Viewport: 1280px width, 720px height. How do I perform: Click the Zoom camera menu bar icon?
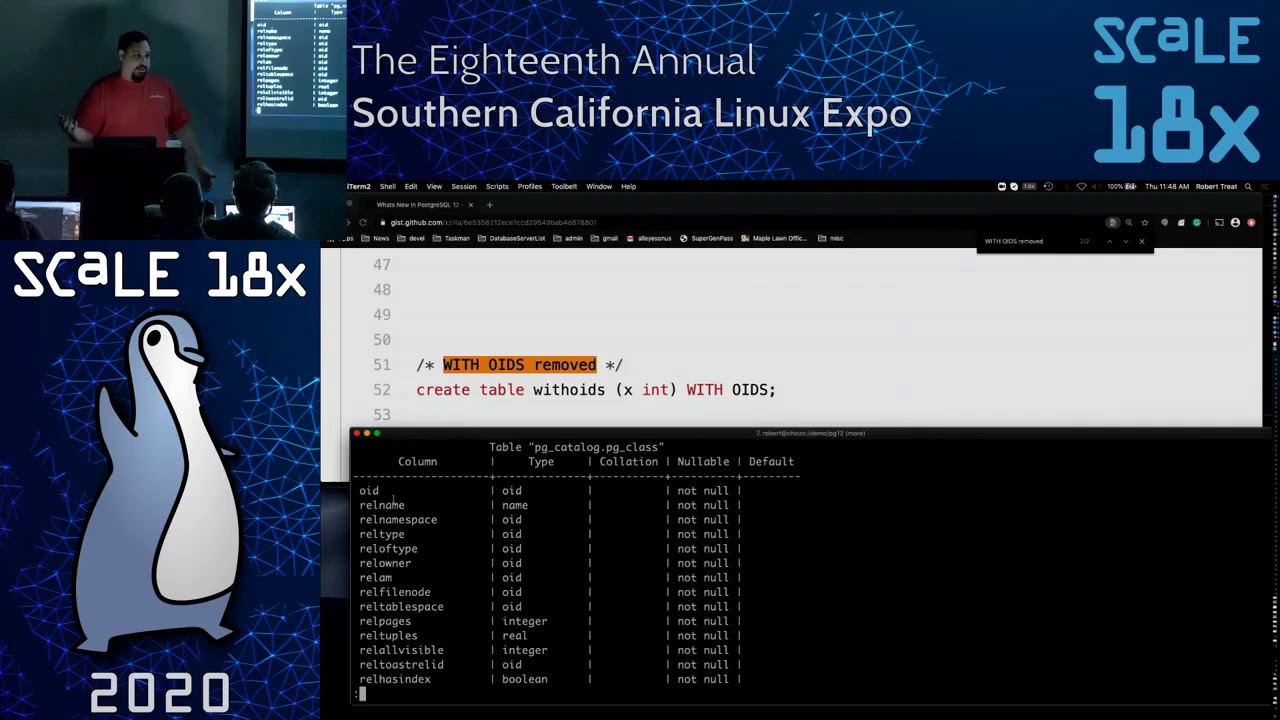tap(1002, 186)
